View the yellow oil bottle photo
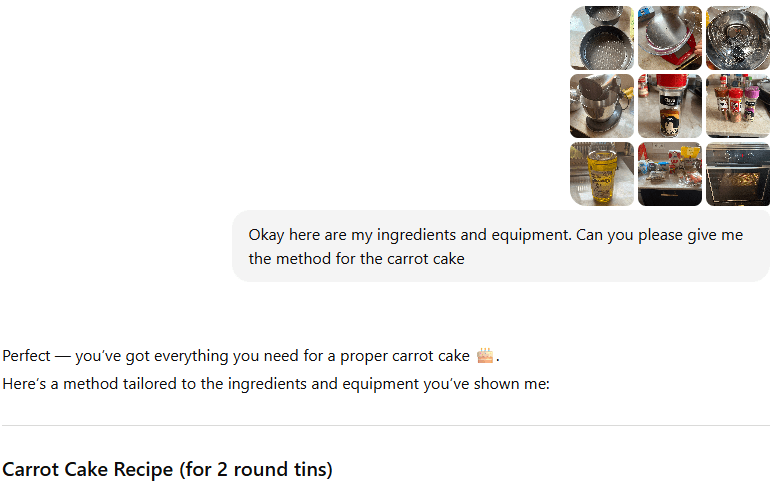The image size is (772, 497). click(601, 174)
